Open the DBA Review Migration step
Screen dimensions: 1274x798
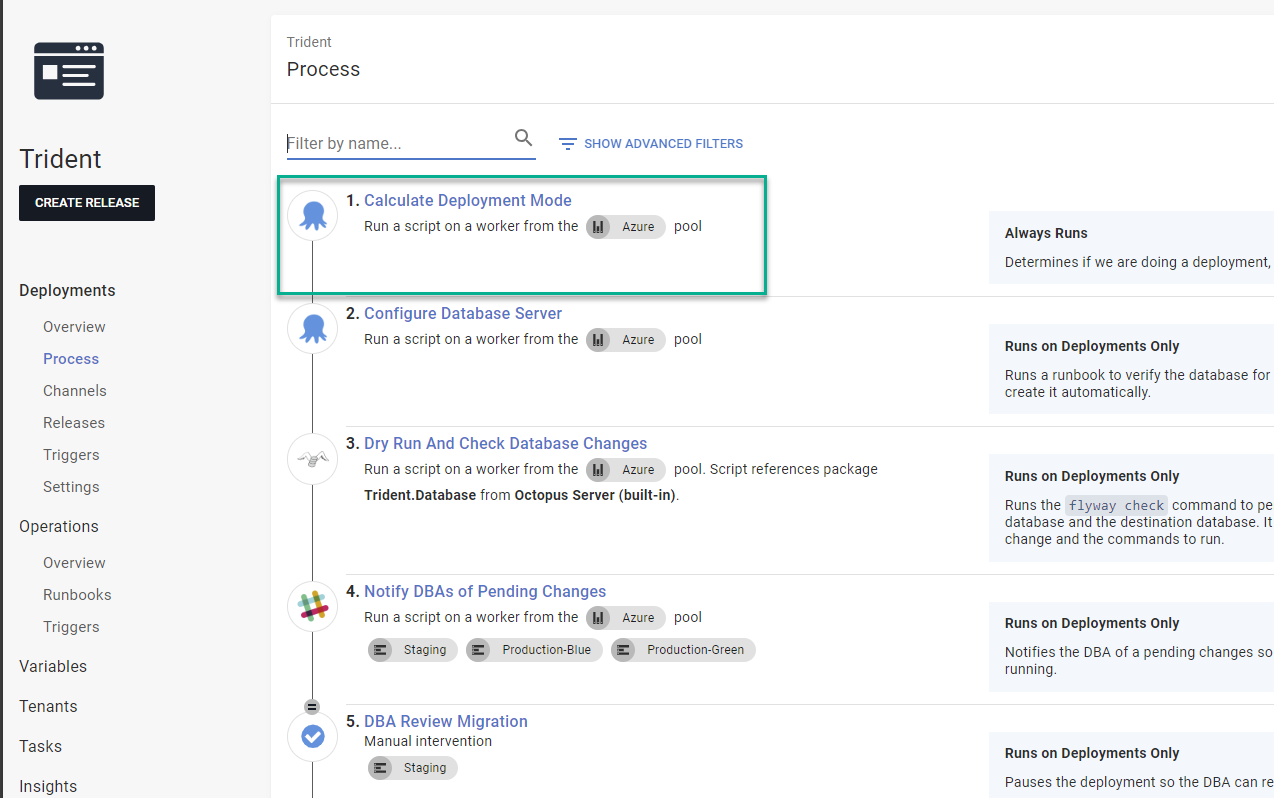(446, 721)
